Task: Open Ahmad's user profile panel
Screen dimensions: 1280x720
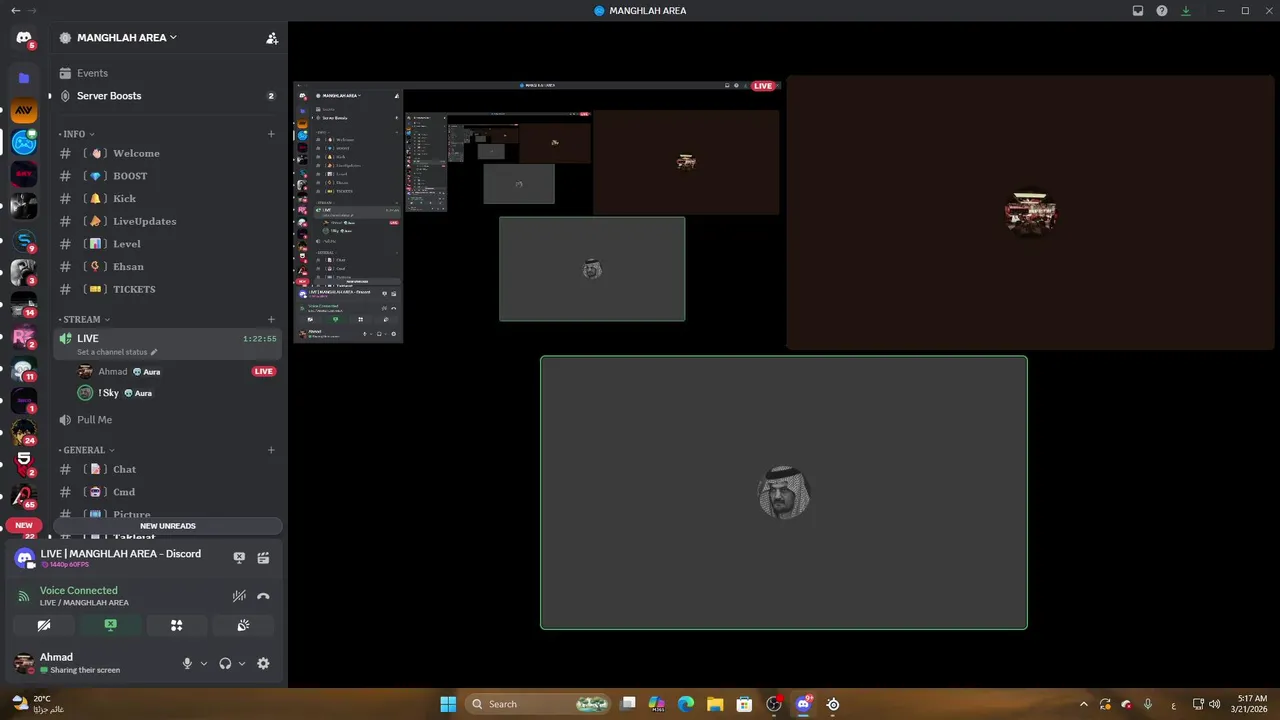Action: point(90,663)
